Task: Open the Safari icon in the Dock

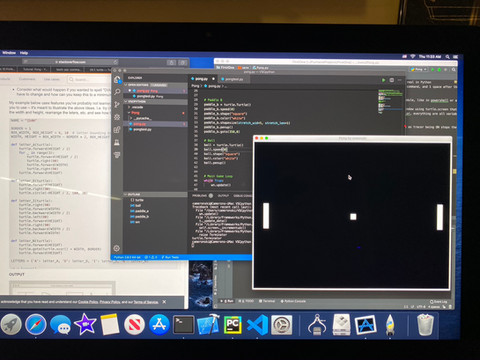Action: pos(36,324)
